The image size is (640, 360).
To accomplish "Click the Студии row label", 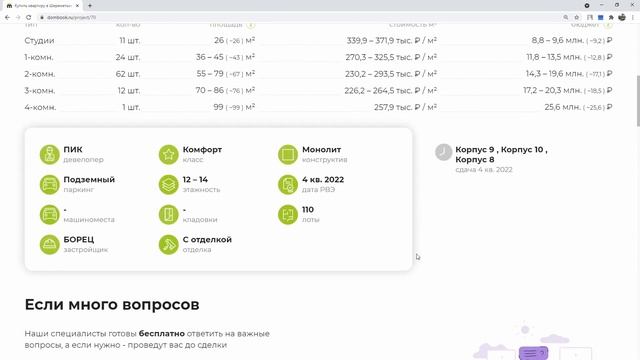I will pos(39,40).
